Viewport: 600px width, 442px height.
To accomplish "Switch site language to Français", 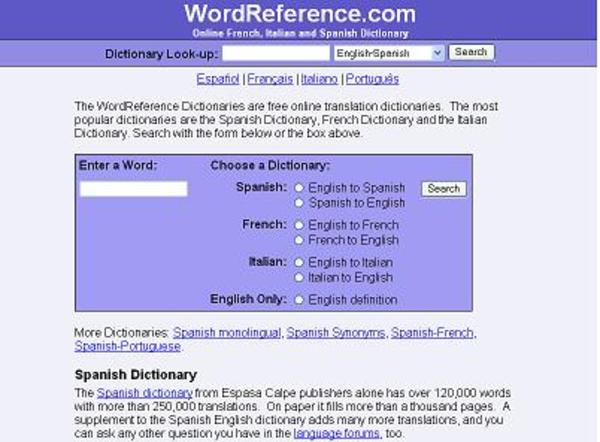I will click(270, 78).
